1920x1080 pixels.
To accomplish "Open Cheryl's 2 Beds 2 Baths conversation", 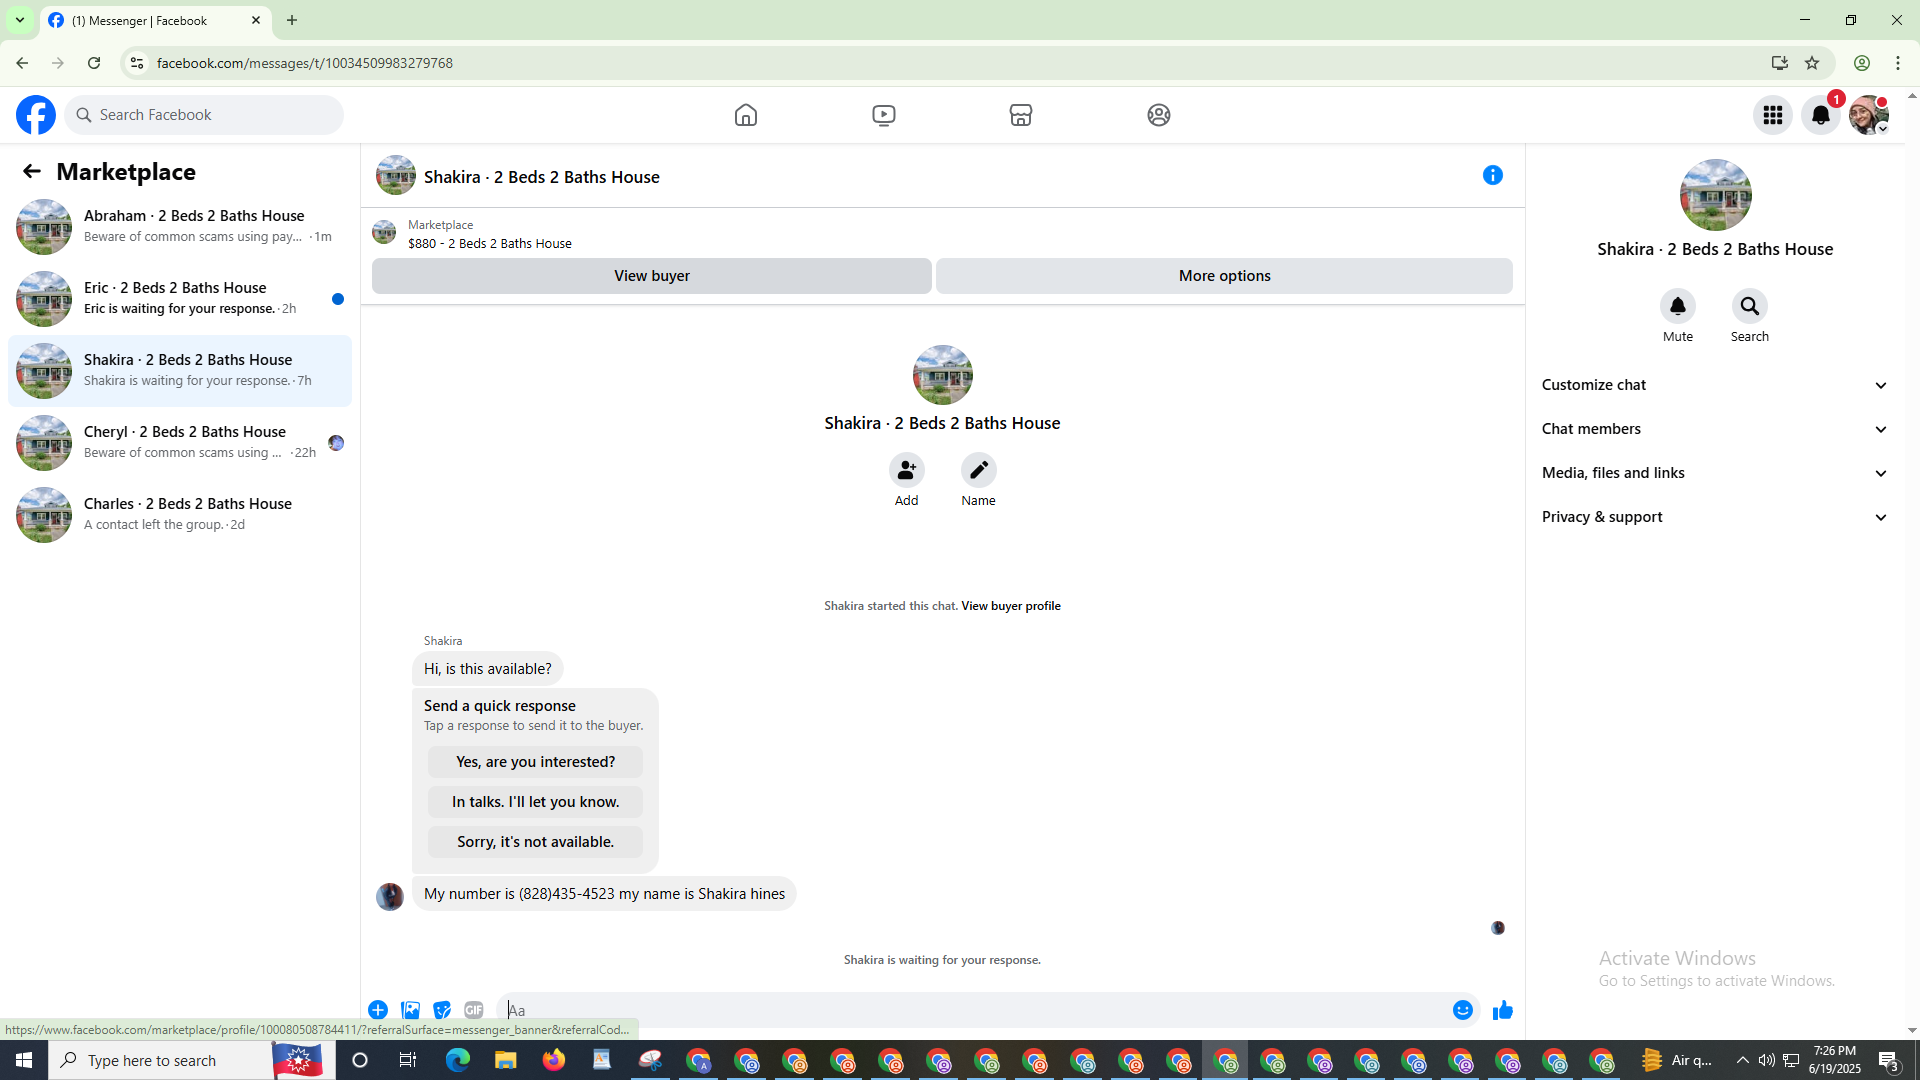I will tap(180, 443).
